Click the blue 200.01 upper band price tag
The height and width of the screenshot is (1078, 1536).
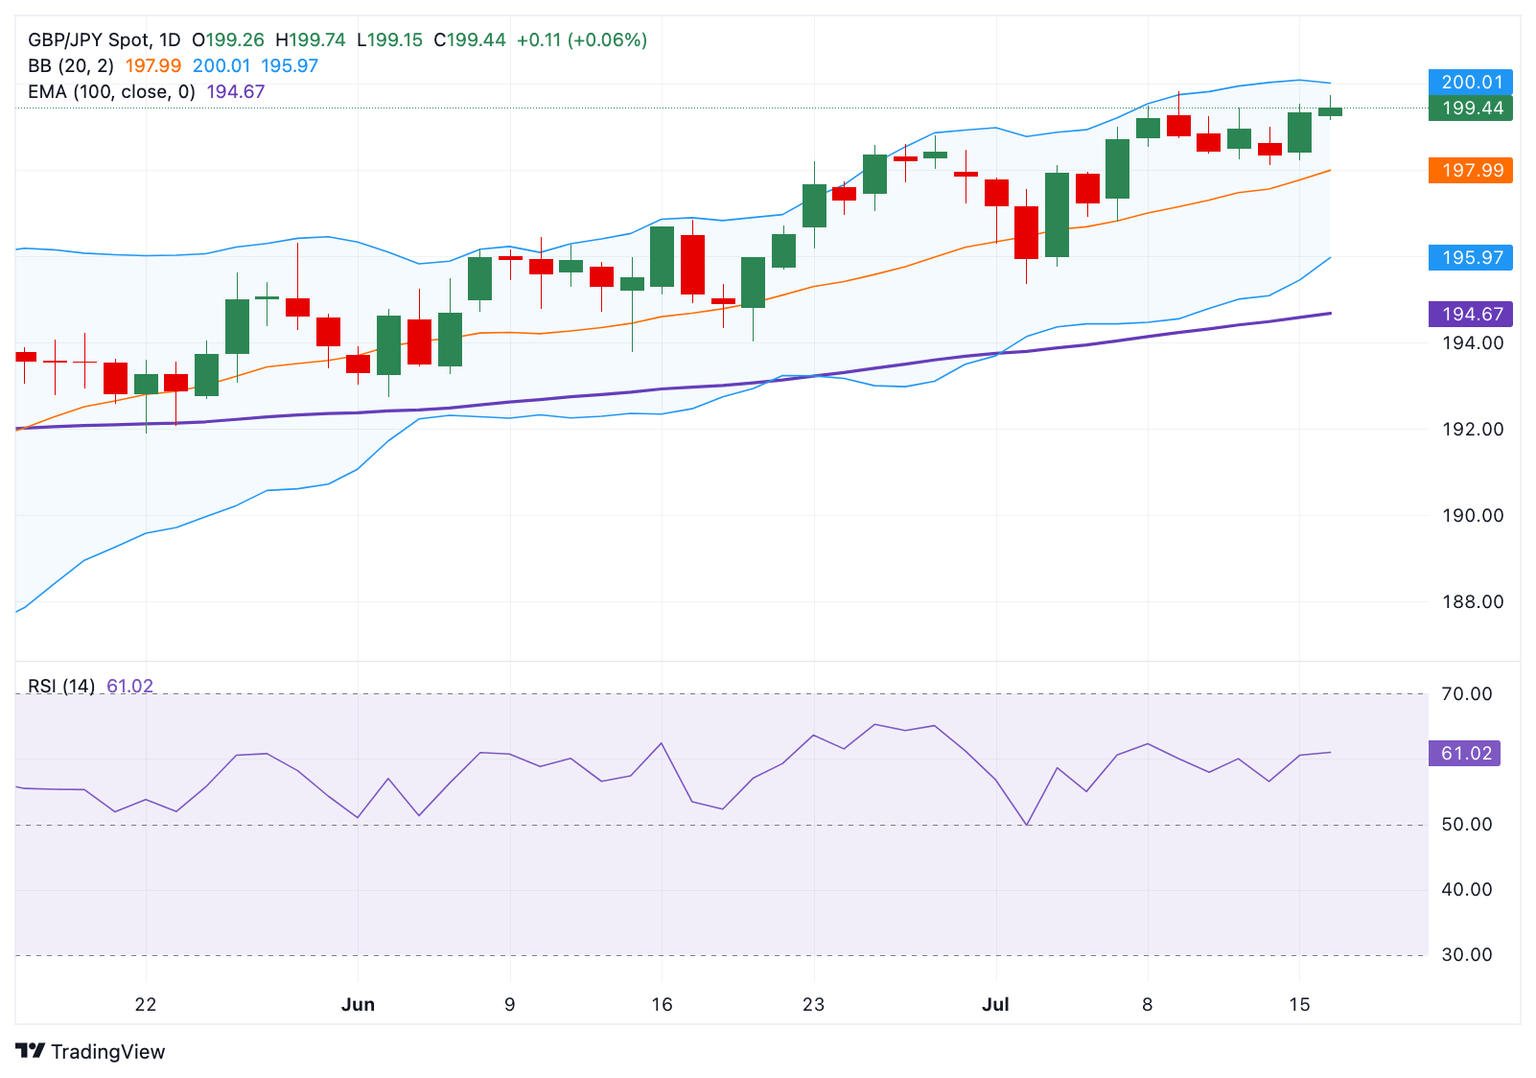coord(1470,82)
